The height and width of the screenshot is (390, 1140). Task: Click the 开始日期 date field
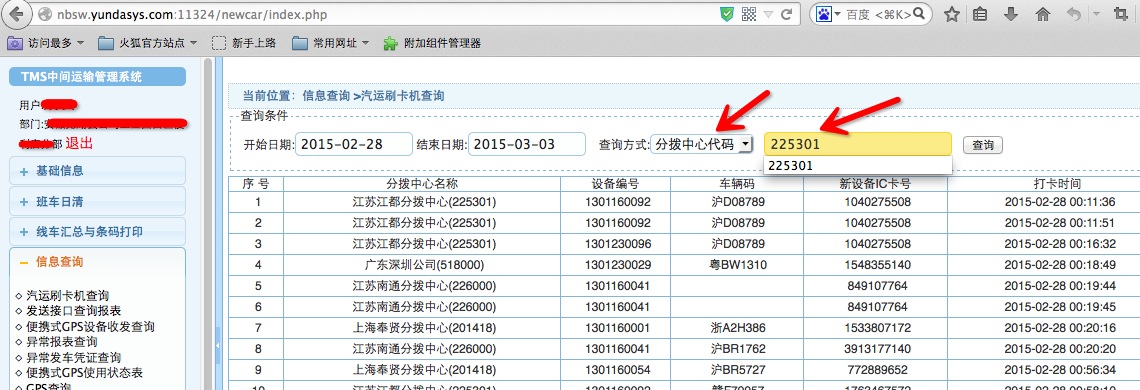[x=354, y=144]
